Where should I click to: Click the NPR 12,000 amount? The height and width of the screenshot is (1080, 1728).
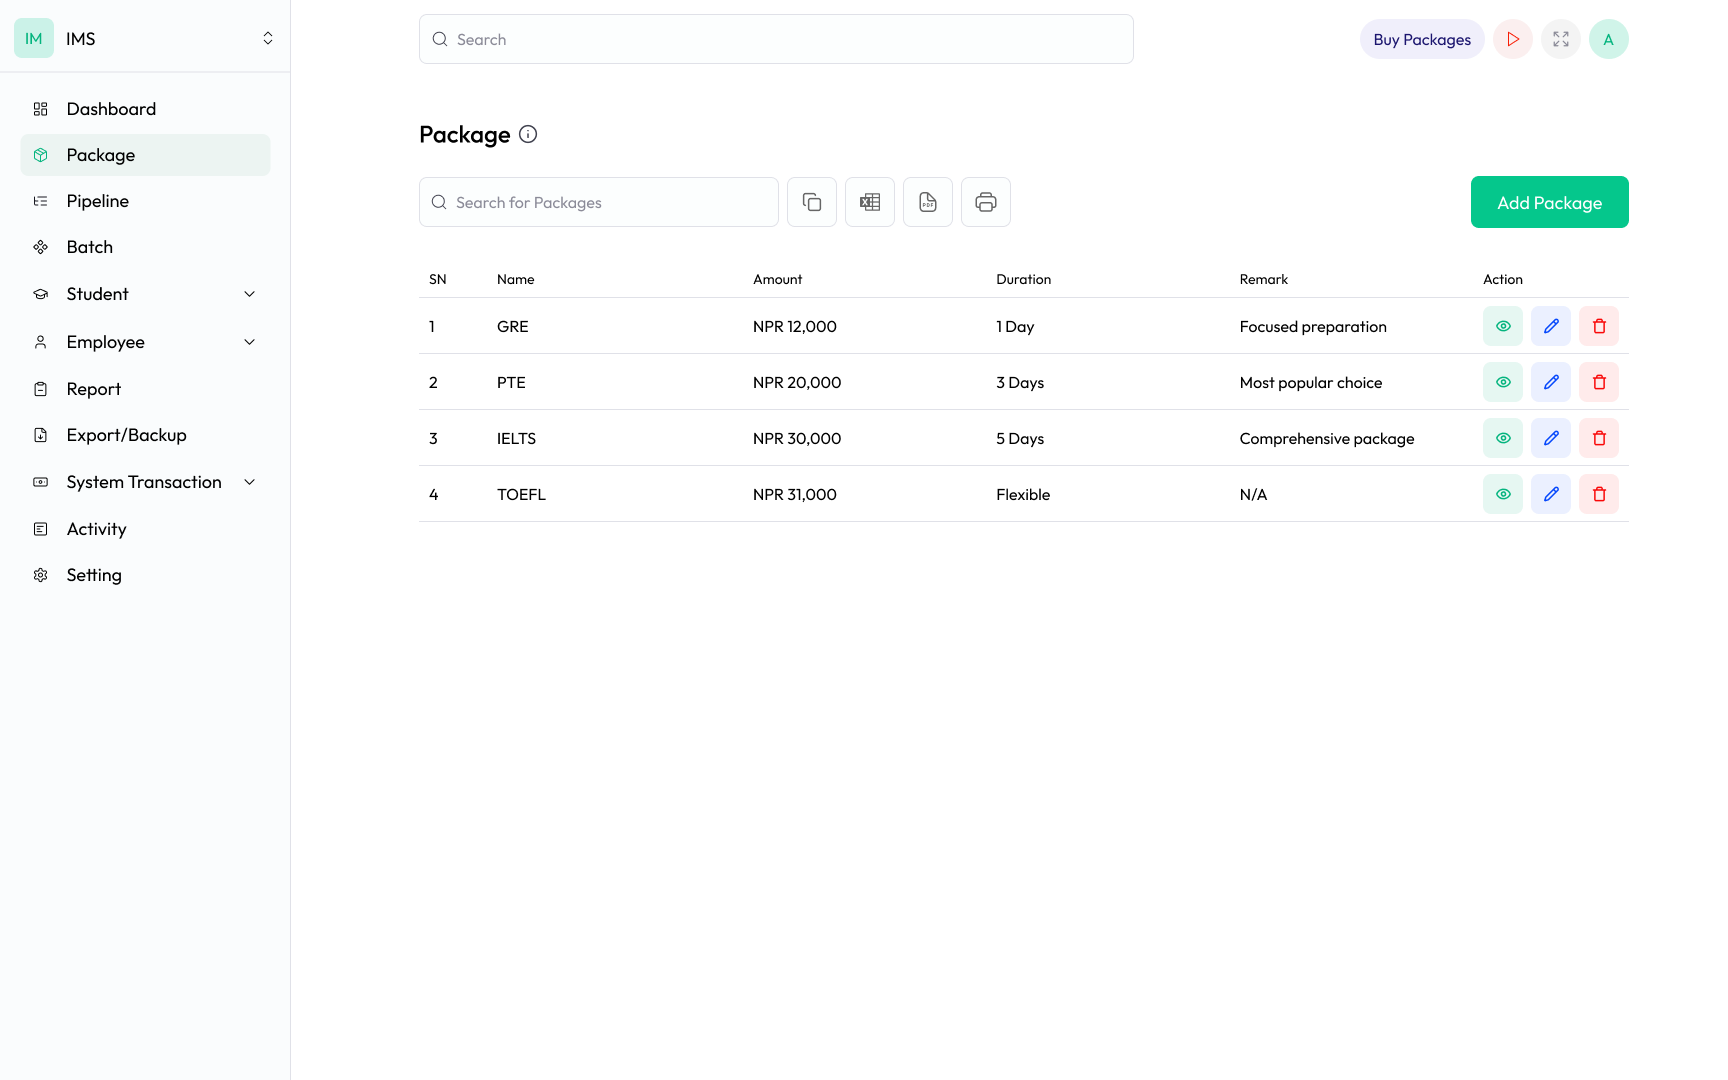coord(795,326)
